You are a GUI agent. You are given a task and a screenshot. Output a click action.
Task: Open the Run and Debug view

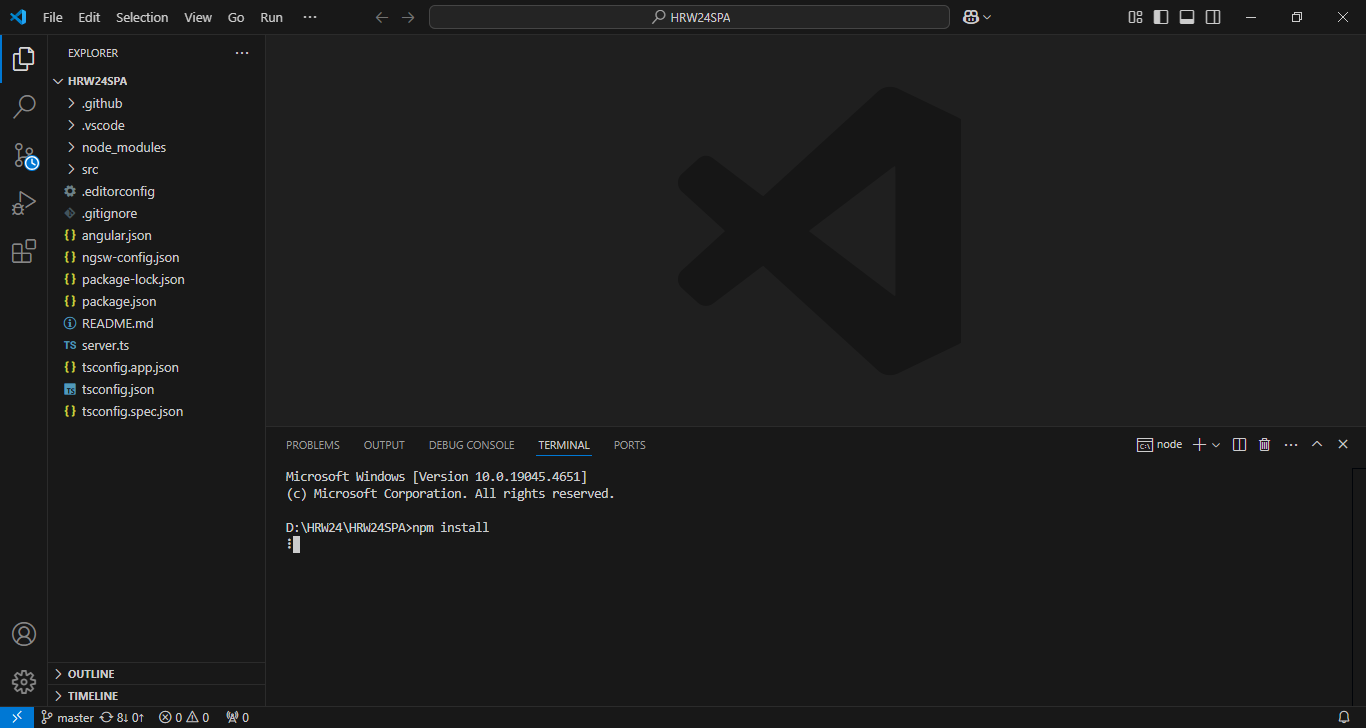coord(24,204)
